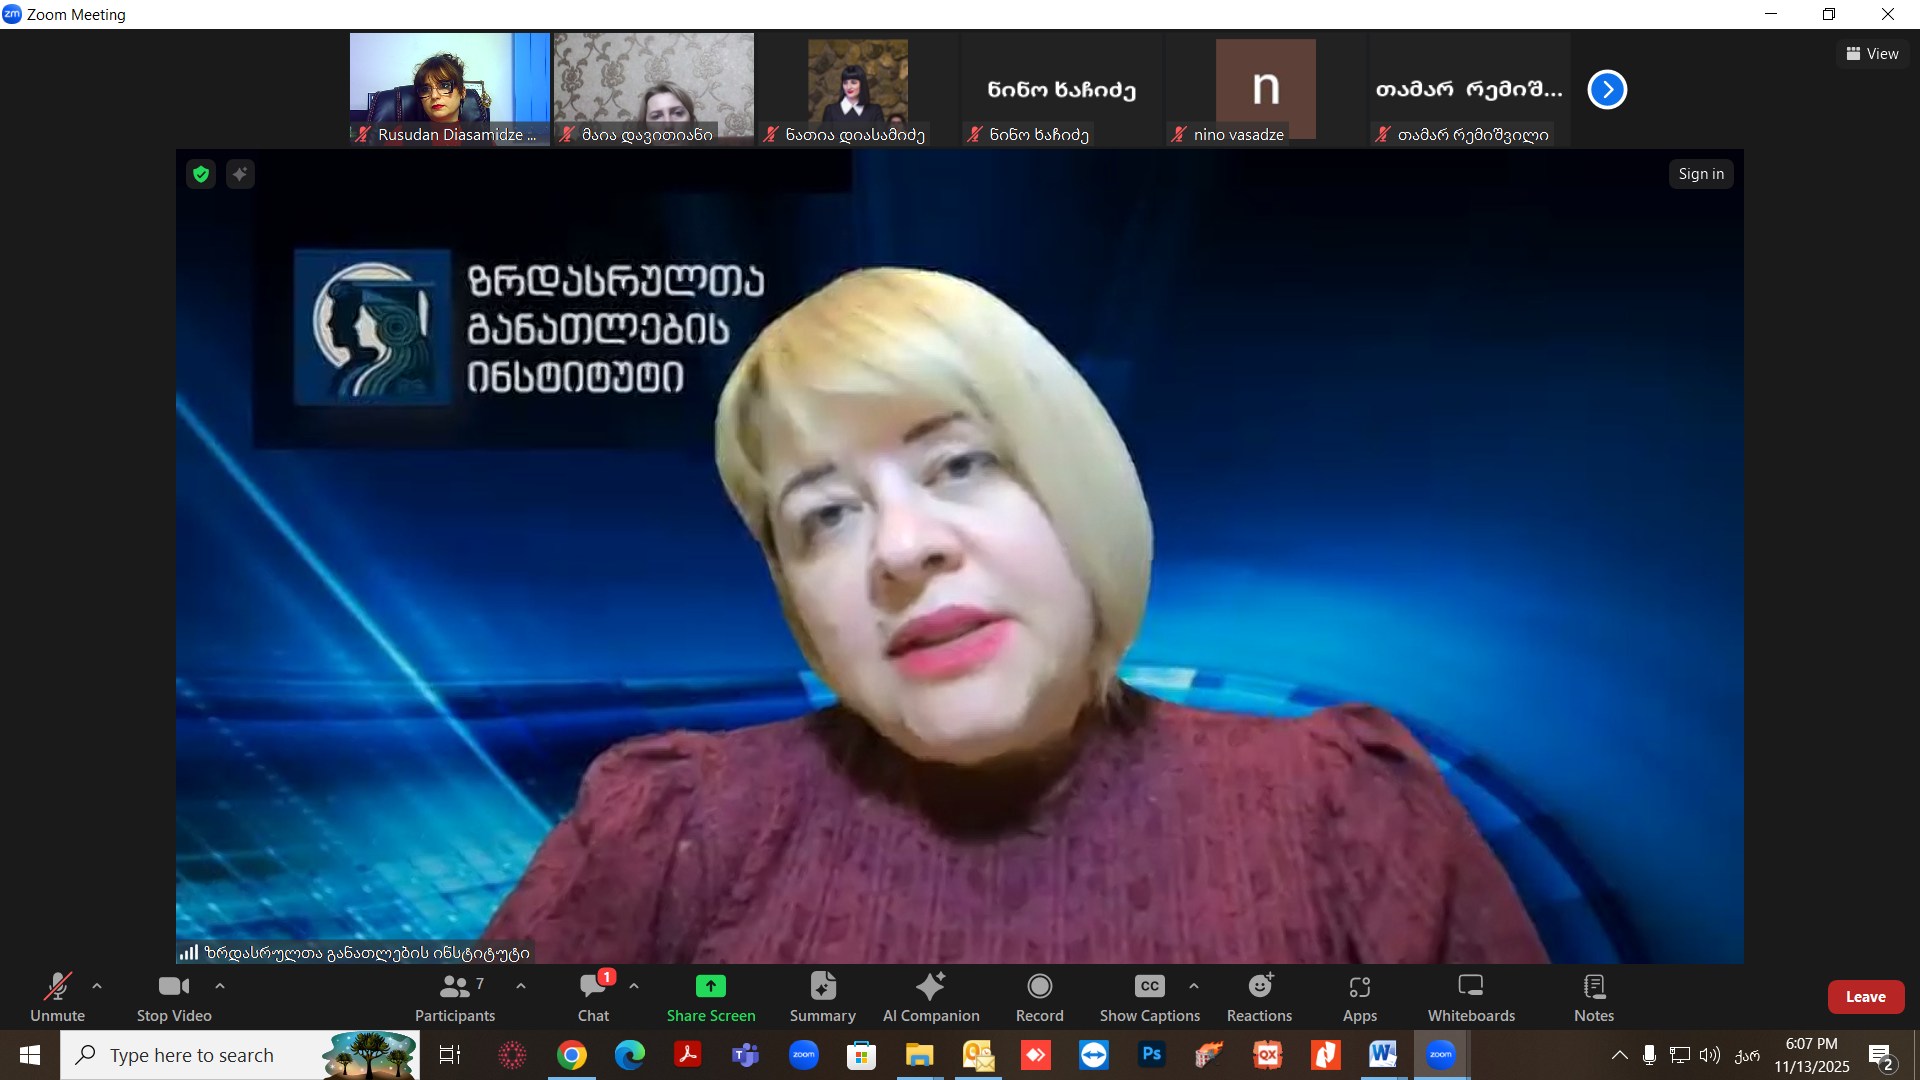Open the Apps panel
The image size is (1920, 1080).
(1359, 997)
